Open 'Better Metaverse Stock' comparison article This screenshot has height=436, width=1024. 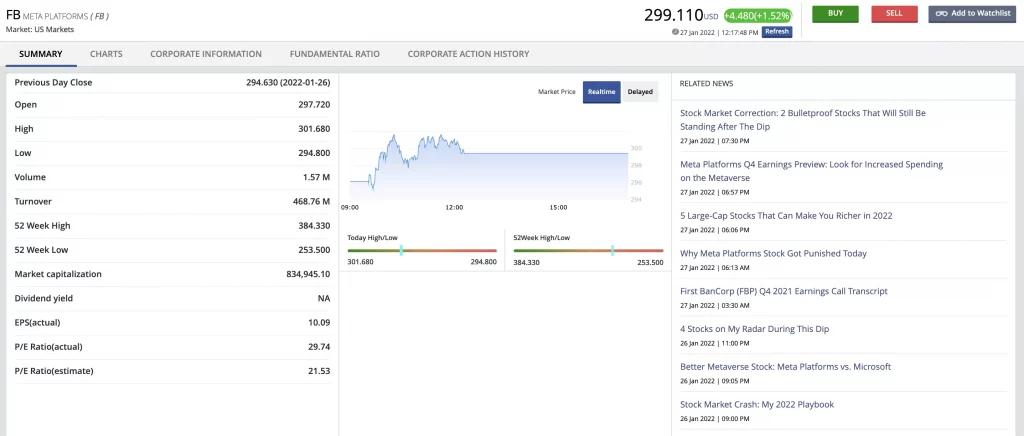pos(785,366)
